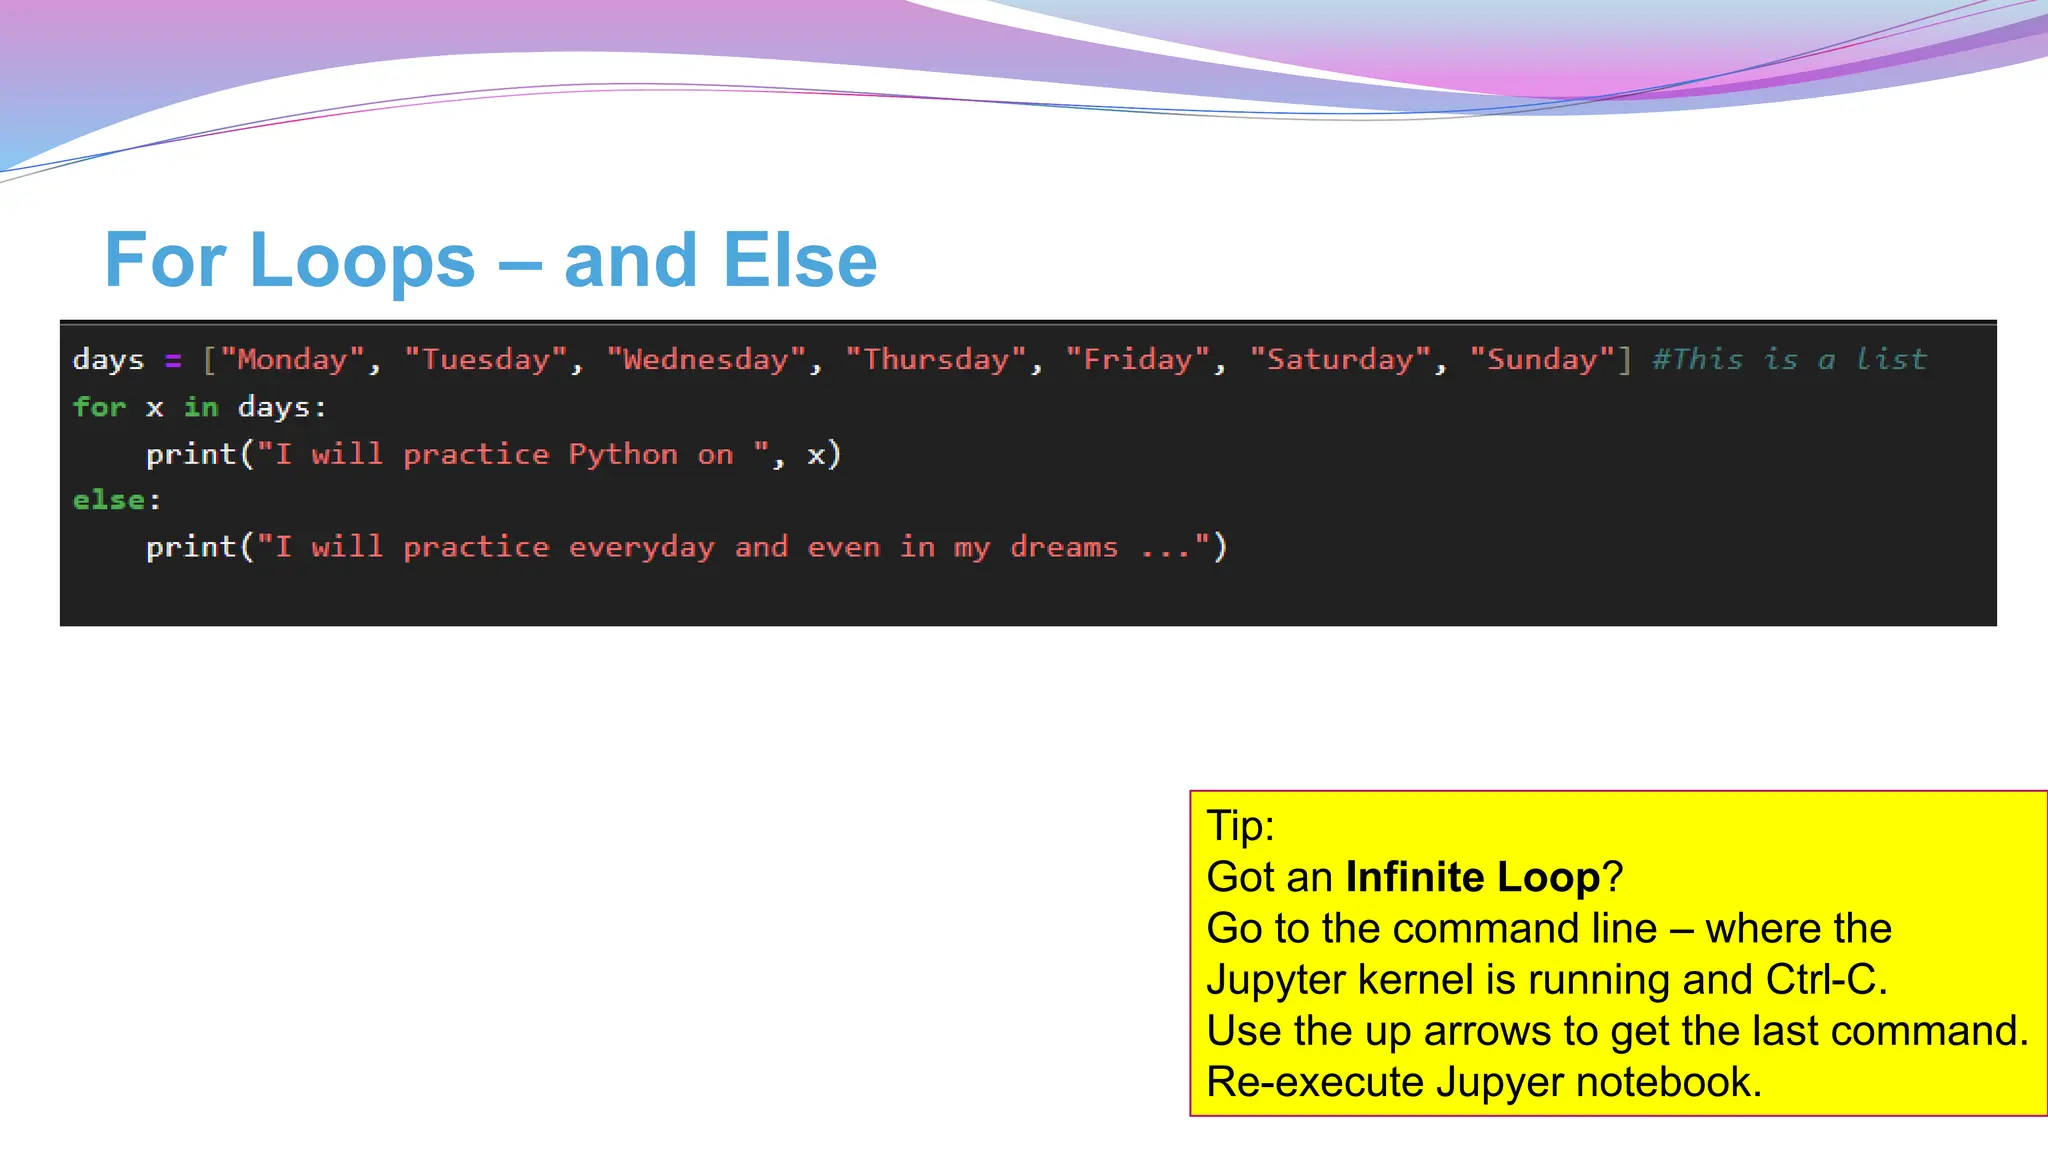Screen dimensions: 2048x1152
Task: Click the line "Re-execute Jupyer notebook."
Action: [1484, 1082]
